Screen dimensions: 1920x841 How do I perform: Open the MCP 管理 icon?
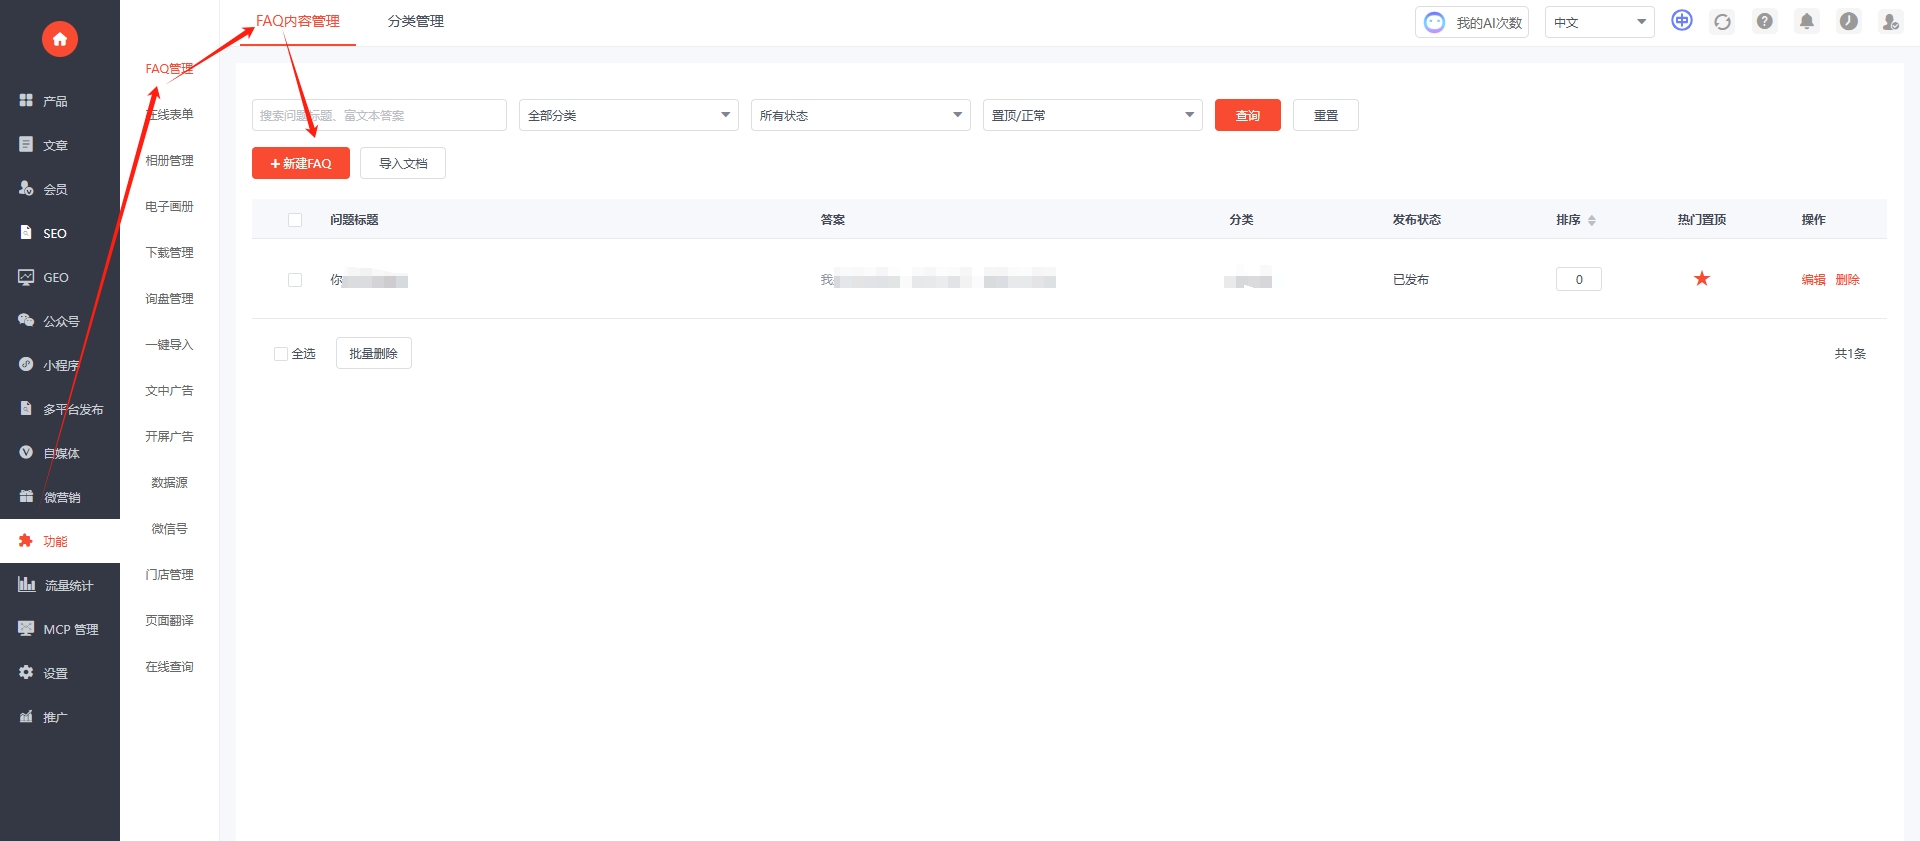(x=26, y=629)
